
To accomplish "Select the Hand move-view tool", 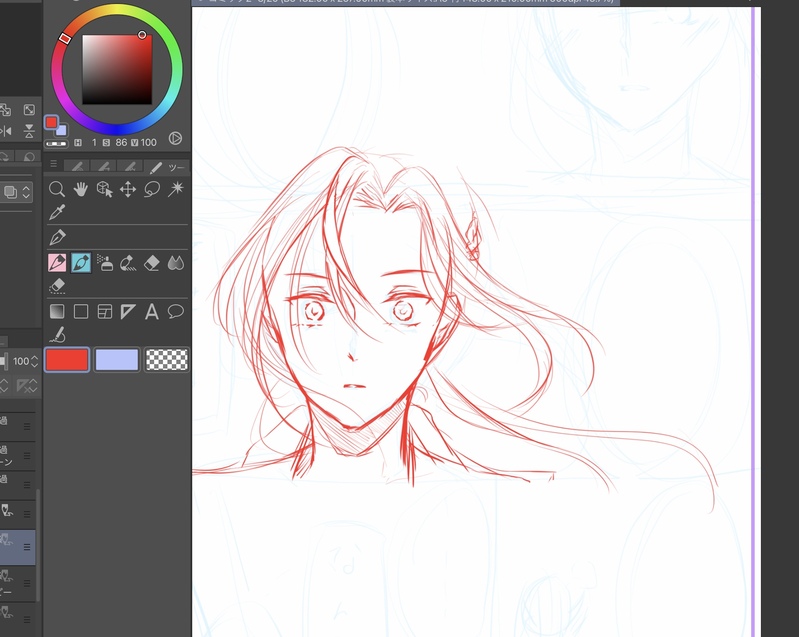I will pos(81,190).
